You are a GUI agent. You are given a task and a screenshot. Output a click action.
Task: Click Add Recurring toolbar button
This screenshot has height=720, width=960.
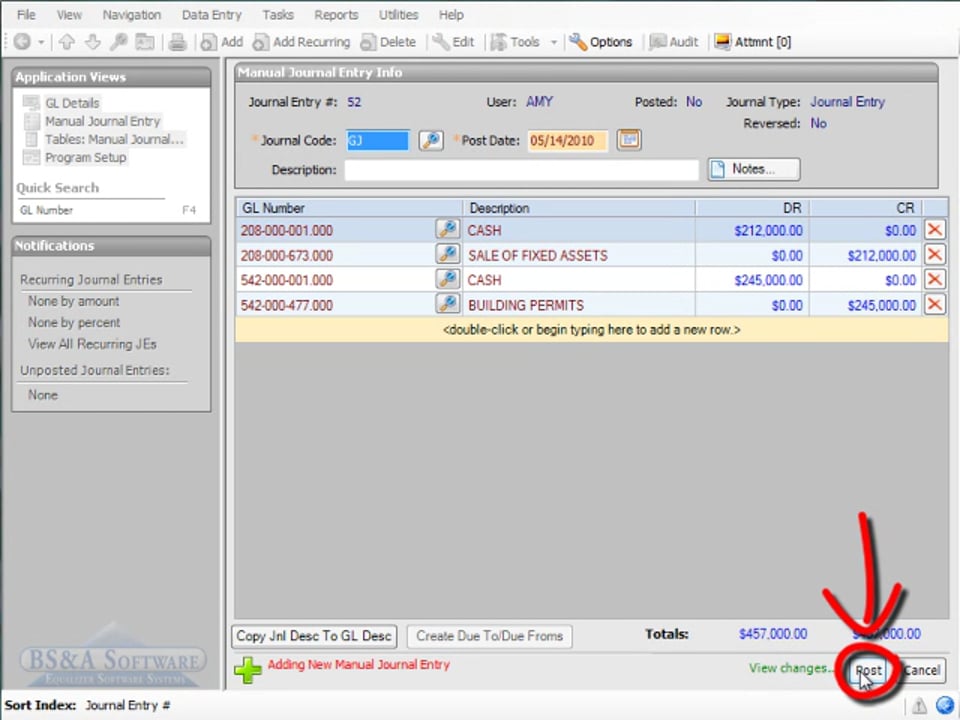(302, 42)
